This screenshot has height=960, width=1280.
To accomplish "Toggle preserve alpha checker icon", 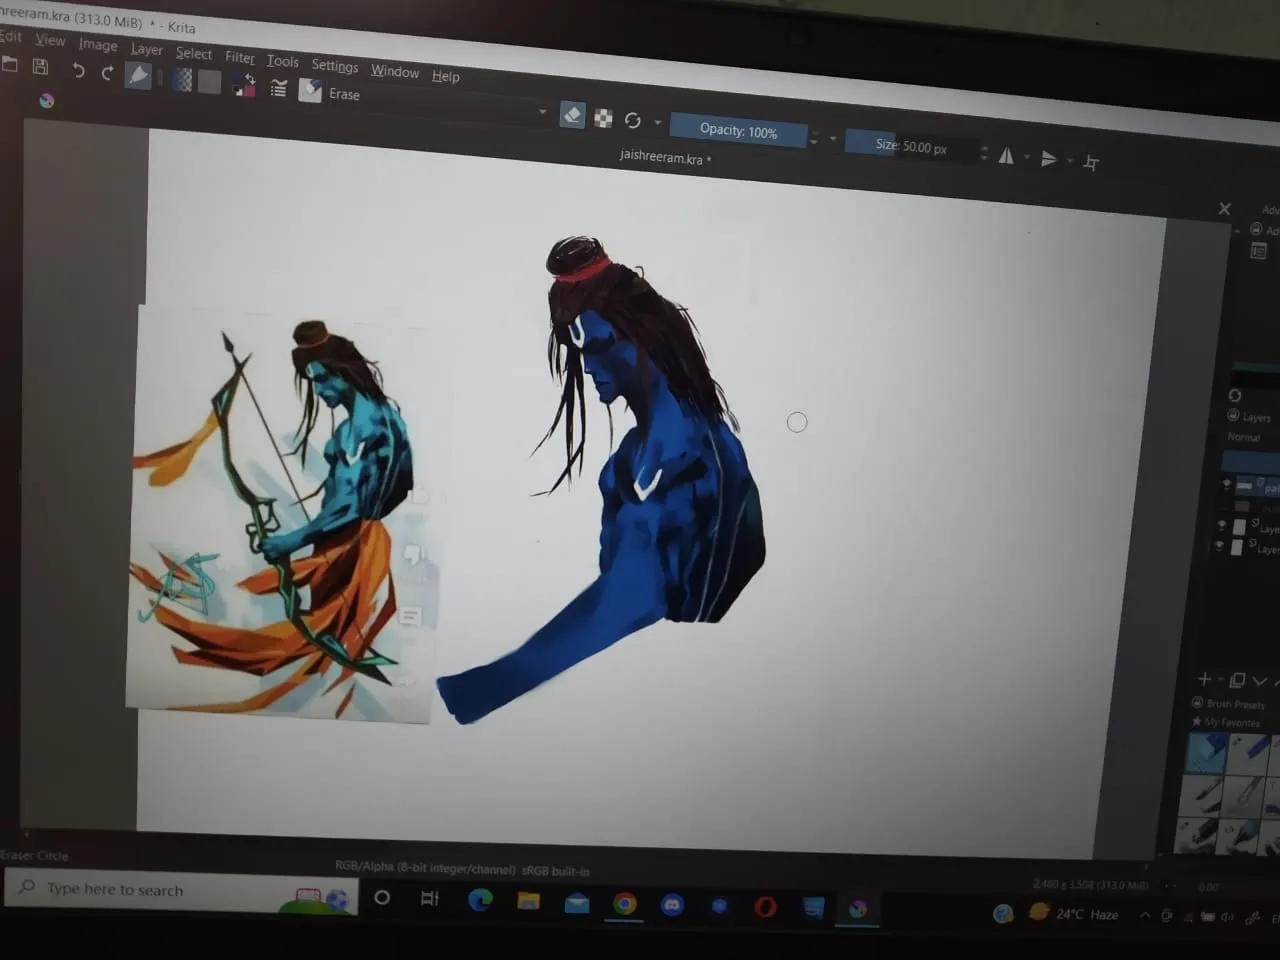I will tap(603, 119).
